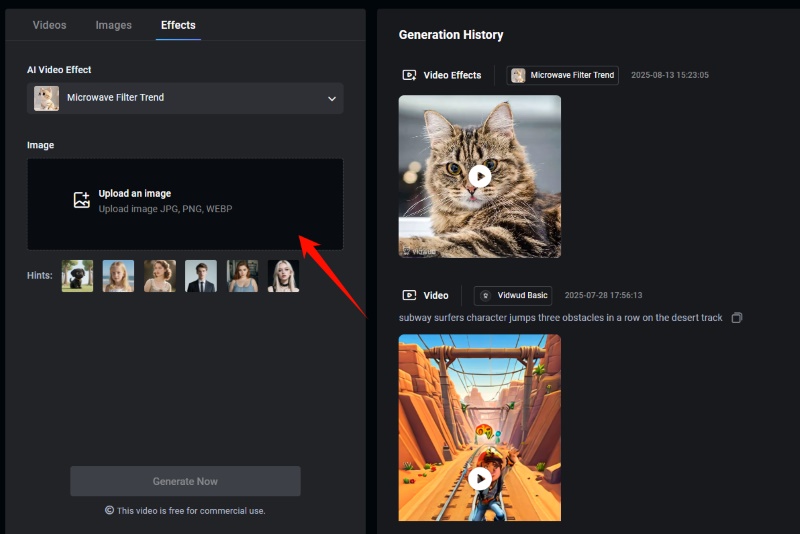The image size is (800, 534).
Task: Click the AI Video Effect label
Action: (x=59, y=70)
